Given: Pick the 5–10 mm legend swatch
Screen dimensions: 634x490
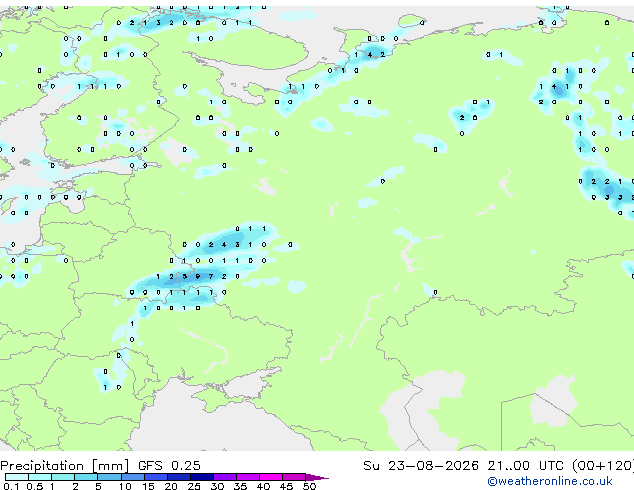Looking at the screenshot, I should click(109, 477).
